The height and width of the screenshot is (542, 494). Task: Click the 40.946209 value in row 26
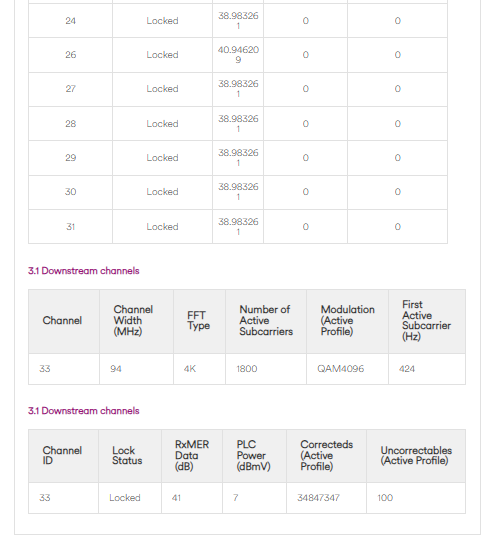tap(238, 55)
